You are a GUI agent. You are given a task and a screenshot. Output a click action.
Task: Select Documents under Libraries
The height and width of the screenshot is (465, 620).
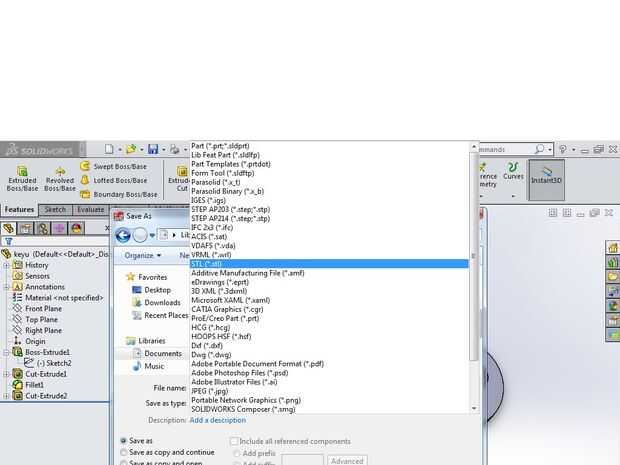[x=157, y=353]
